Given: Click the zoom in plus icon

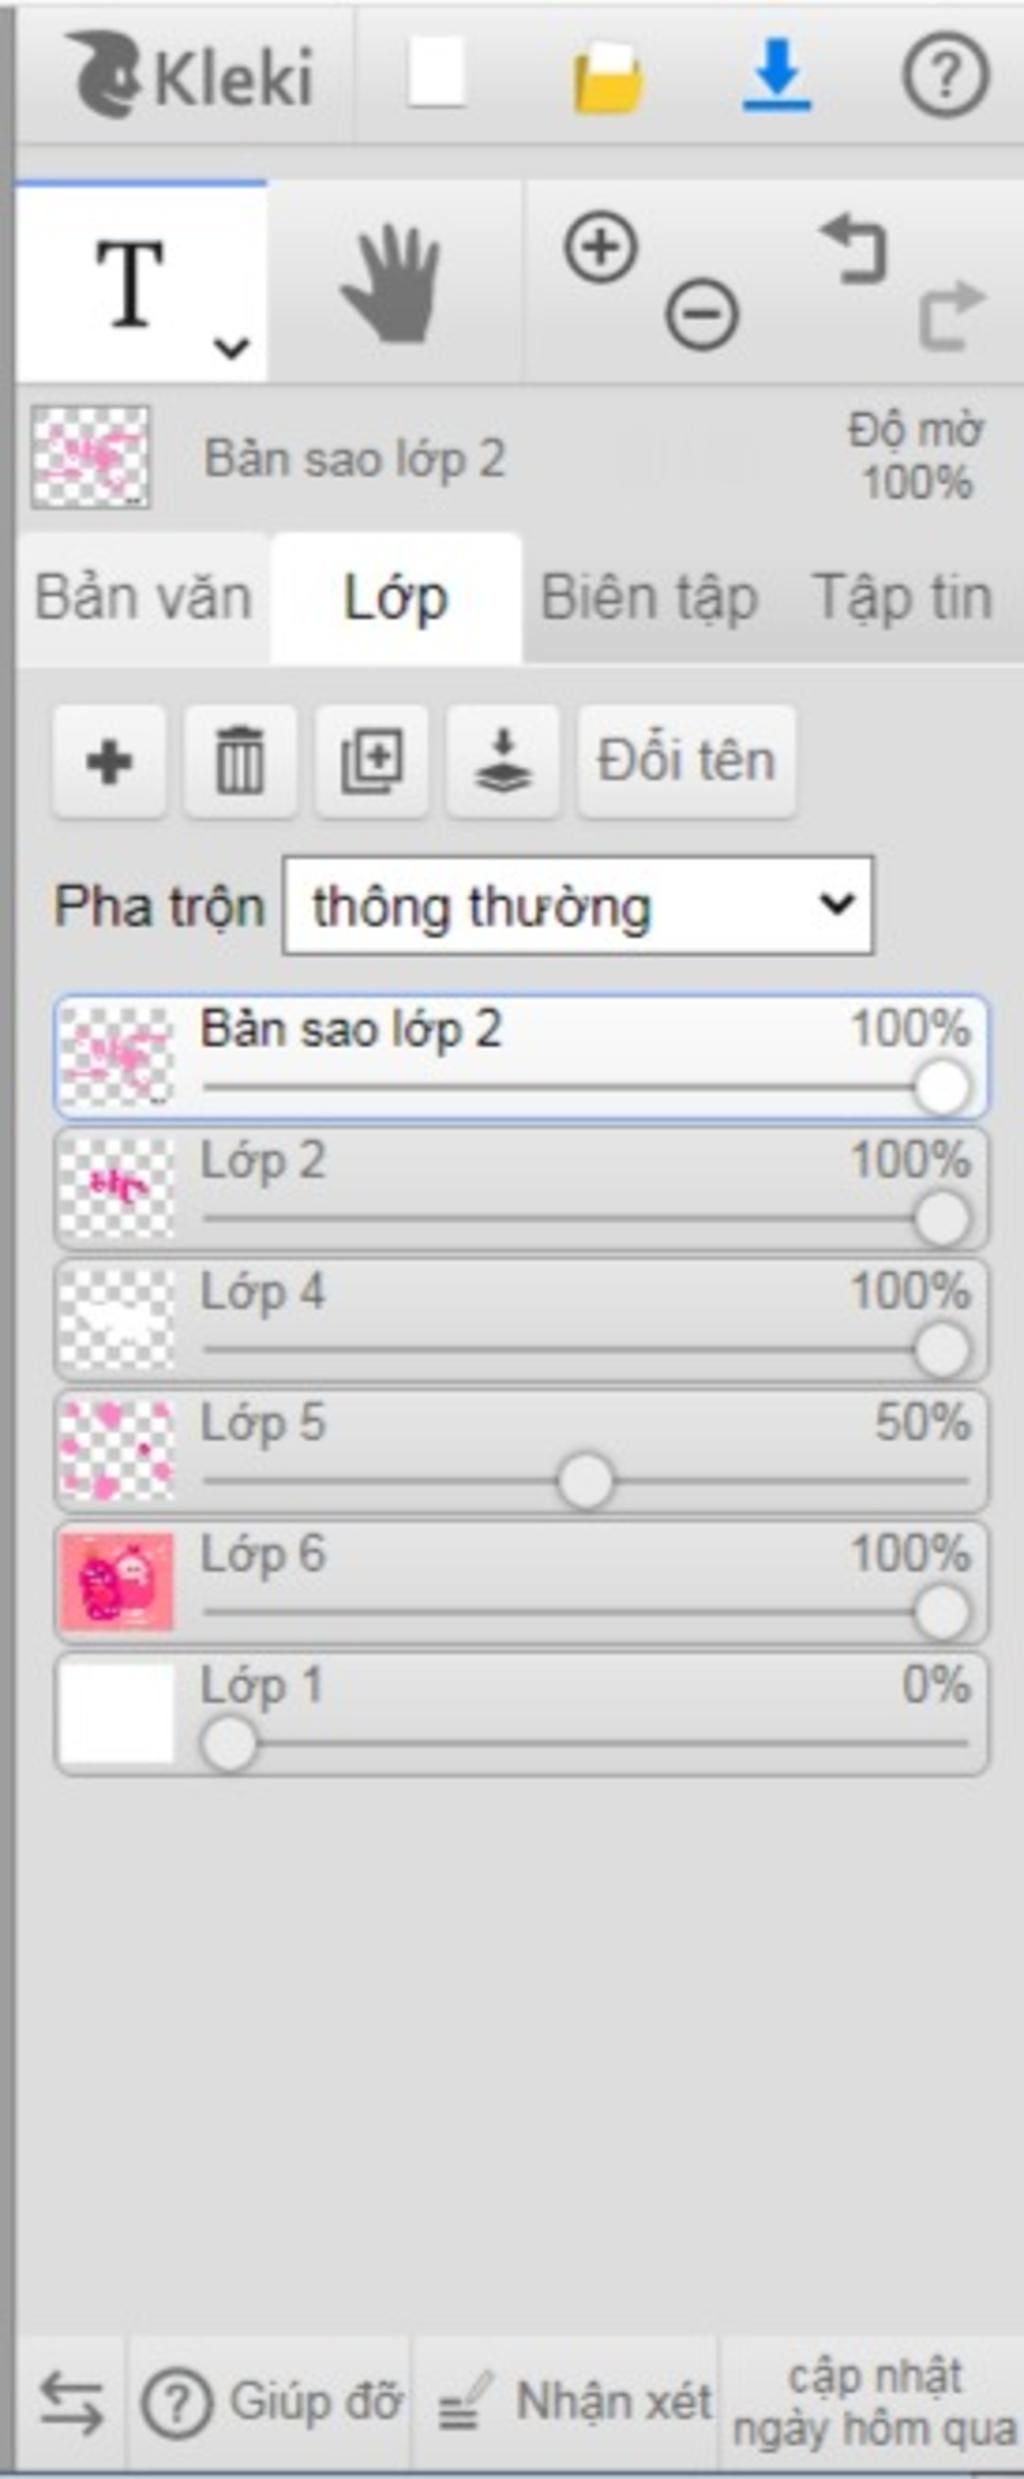Looking at the screenshot, I should pyautogui.click(x=601, y=247).
